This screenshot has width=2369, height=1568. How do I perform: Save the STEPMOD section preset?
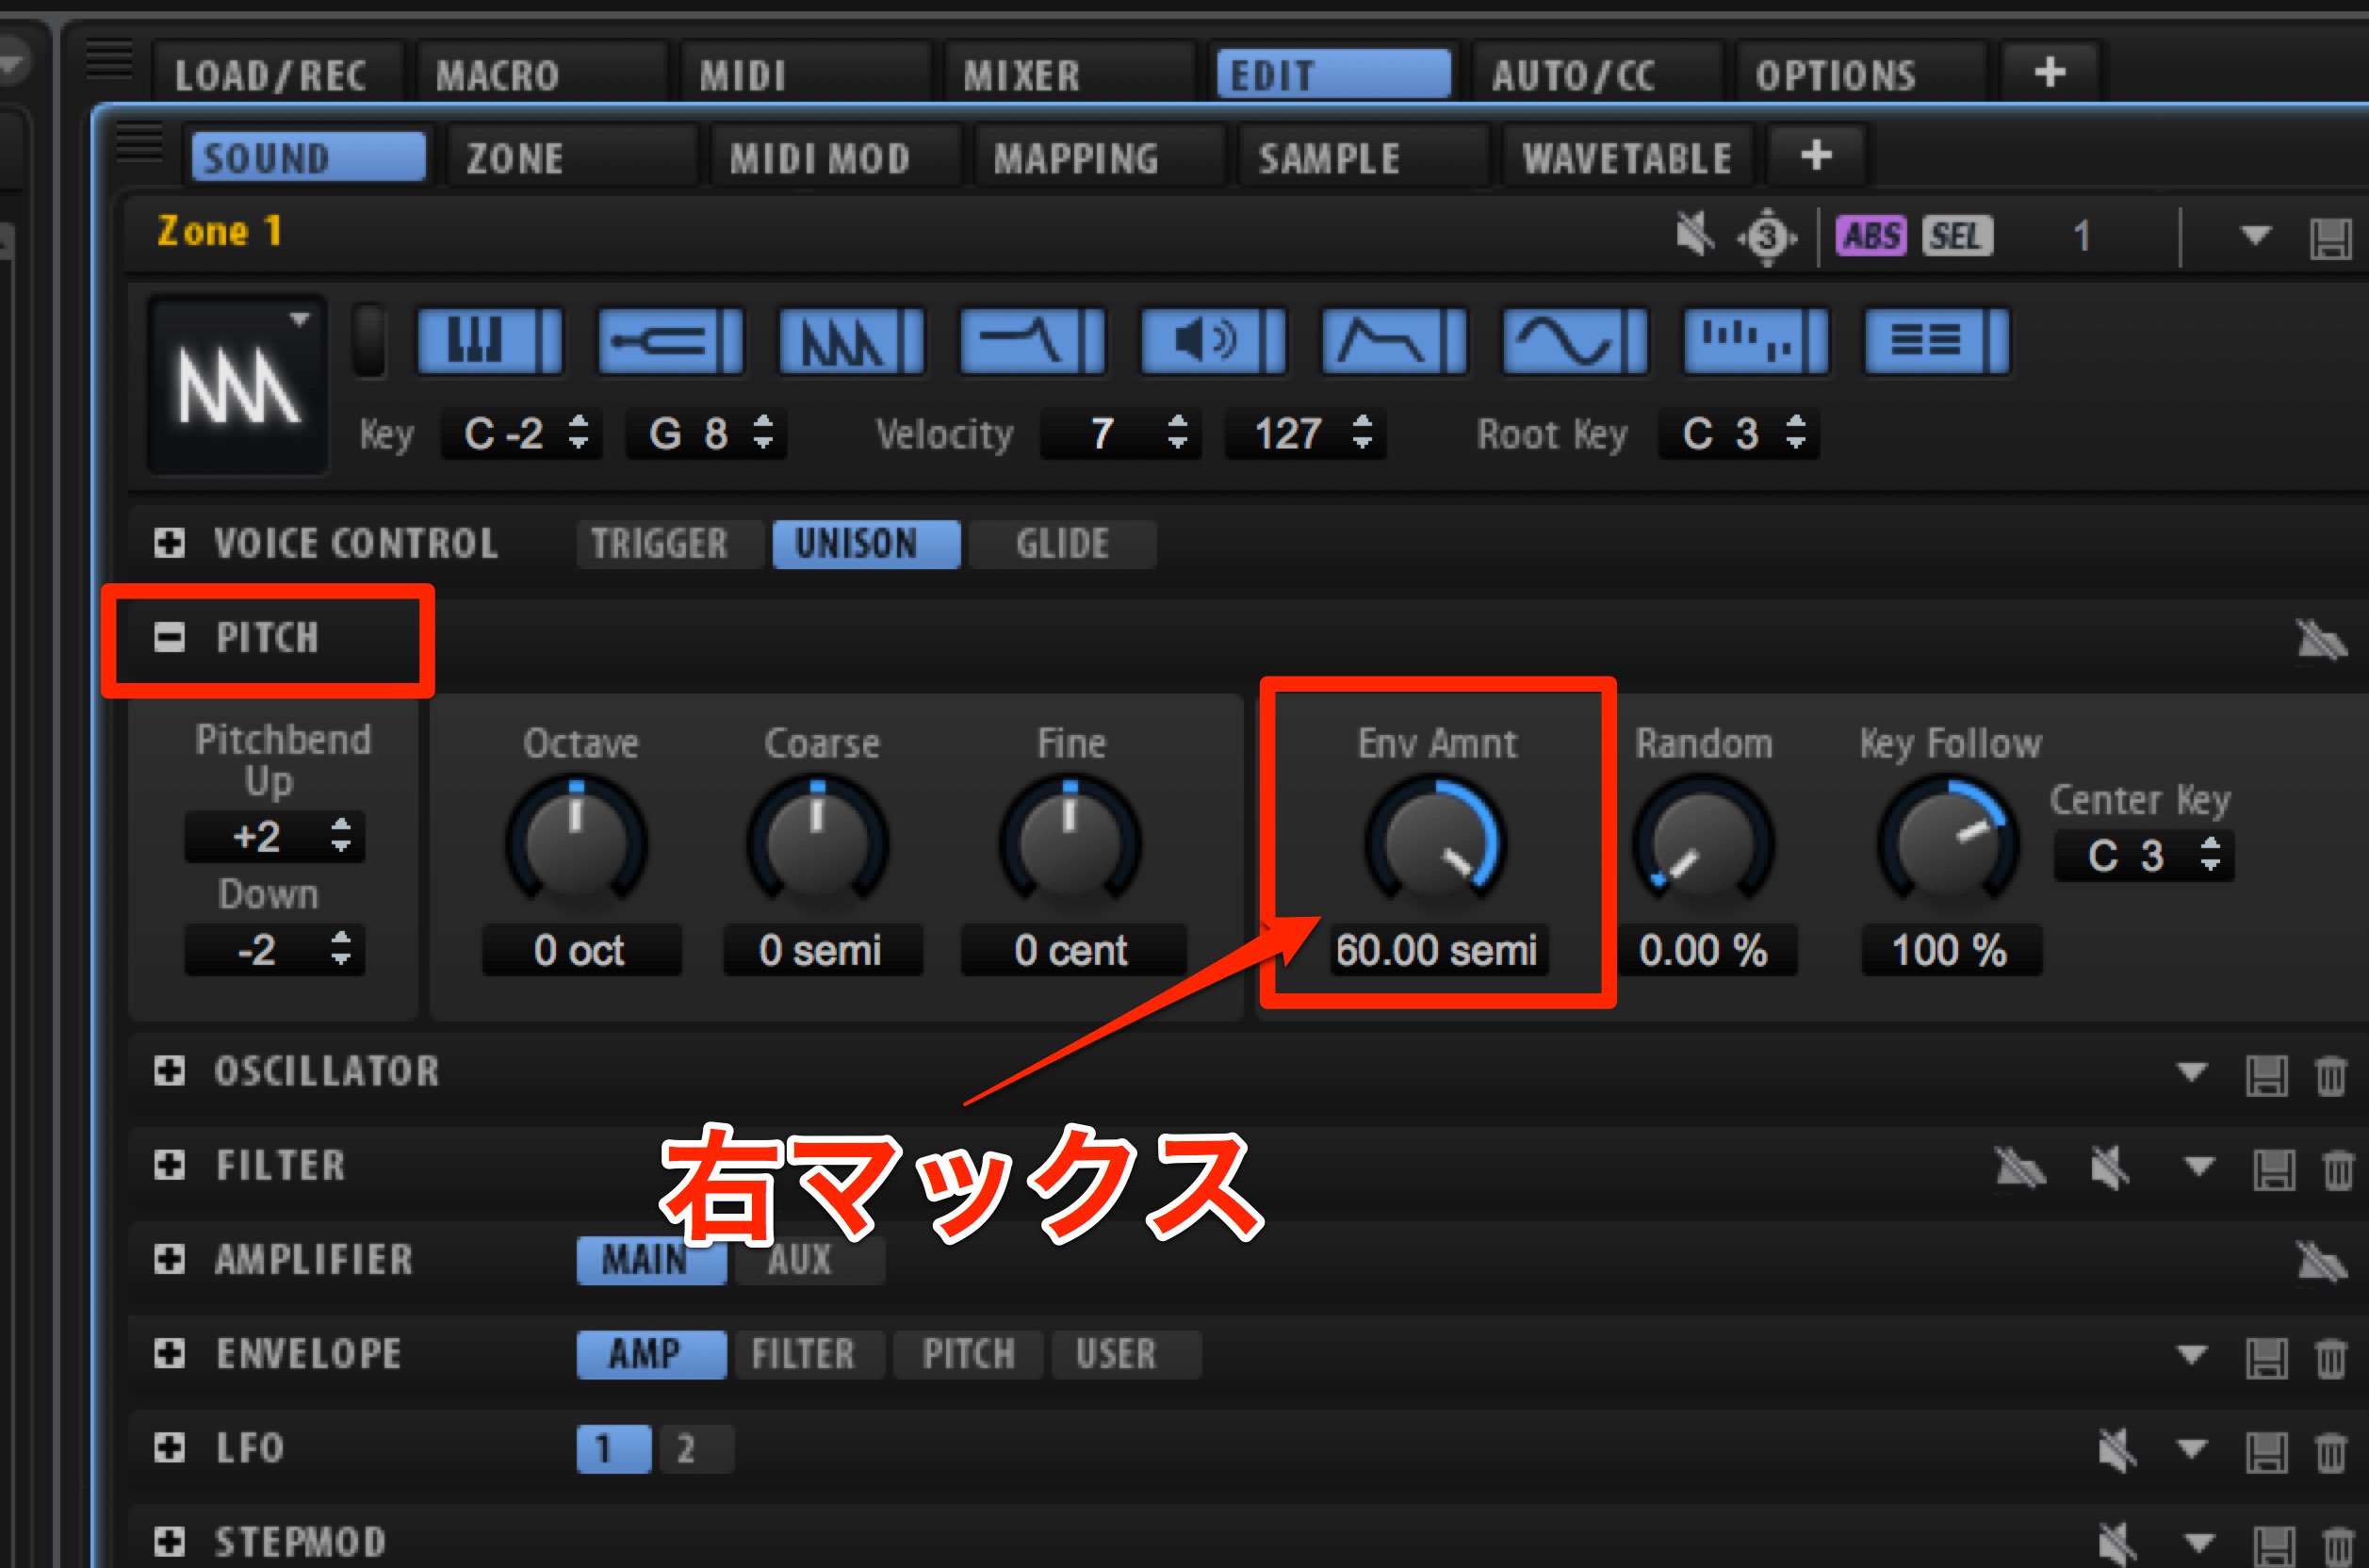pyautogui.click(x=2274, y=1546)
